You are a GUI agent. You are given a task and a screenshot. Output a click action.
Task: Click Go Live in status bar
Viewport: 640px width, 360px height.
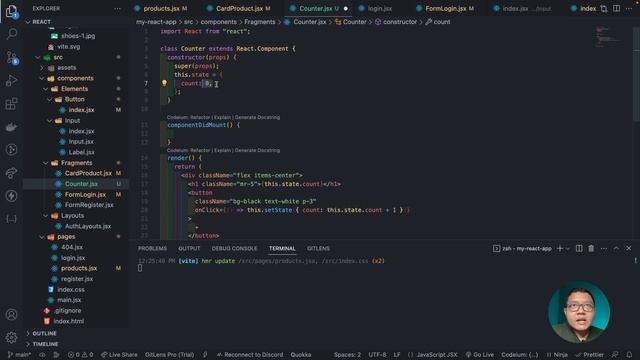(480, 355)
